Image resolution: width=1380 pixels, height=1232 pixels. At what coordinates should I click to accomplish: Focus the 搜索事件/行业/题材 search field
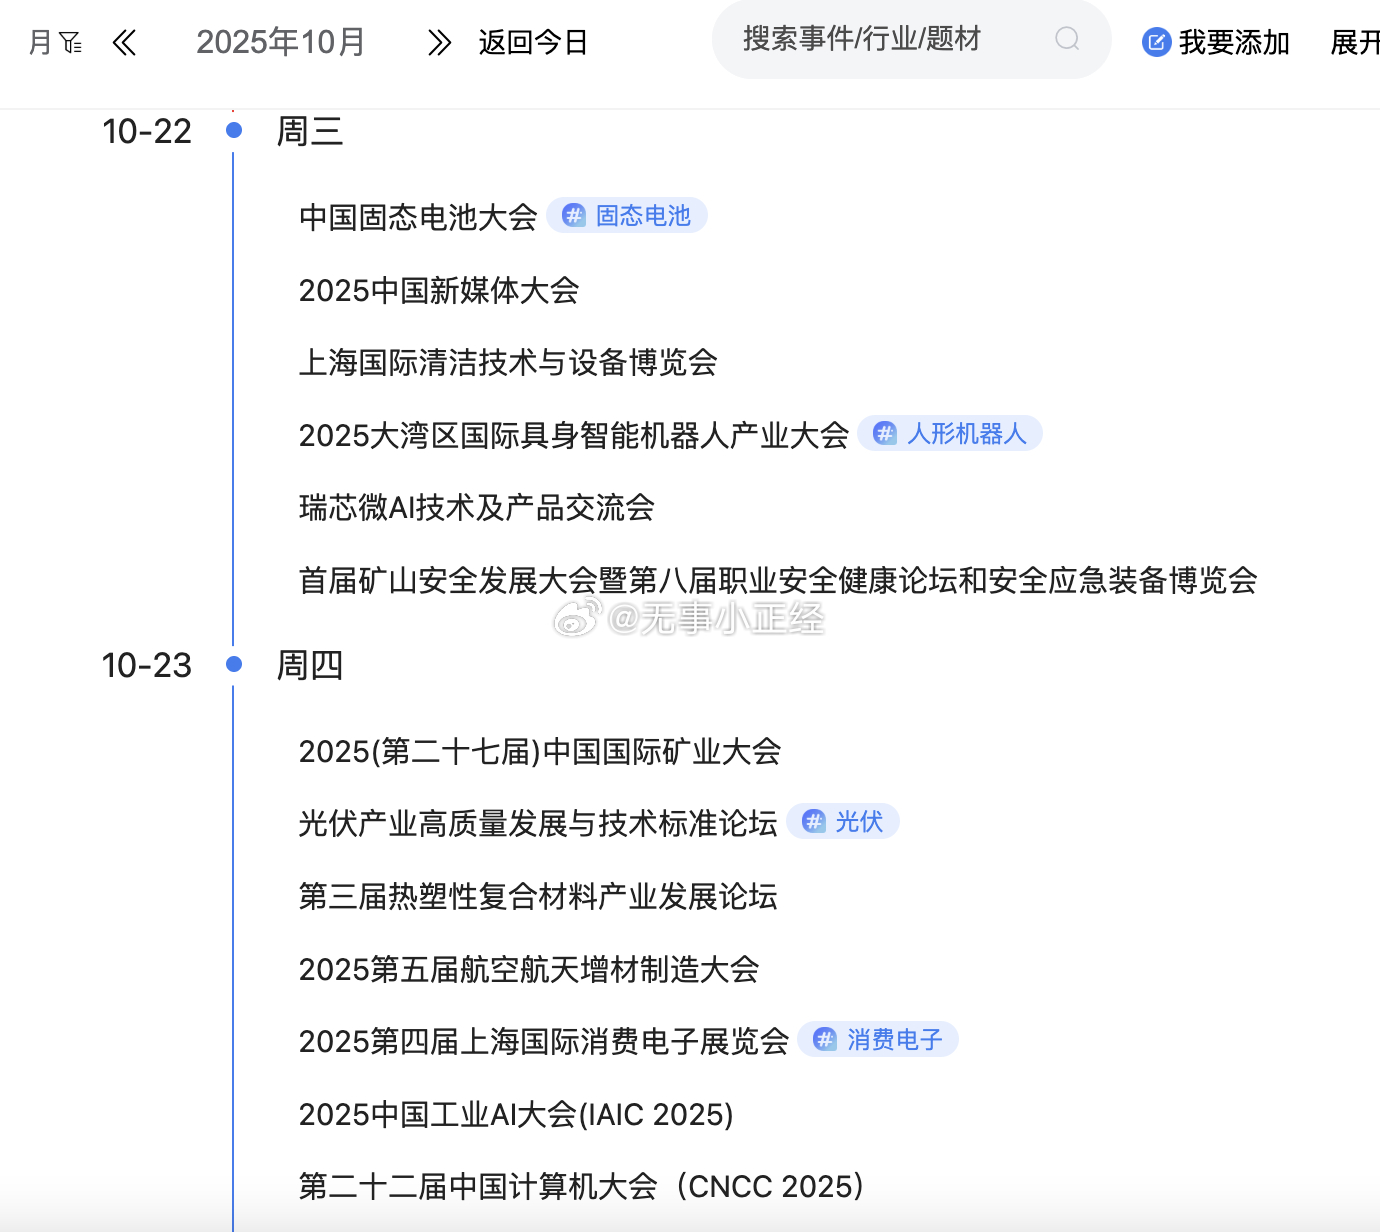tap(912, 39)
